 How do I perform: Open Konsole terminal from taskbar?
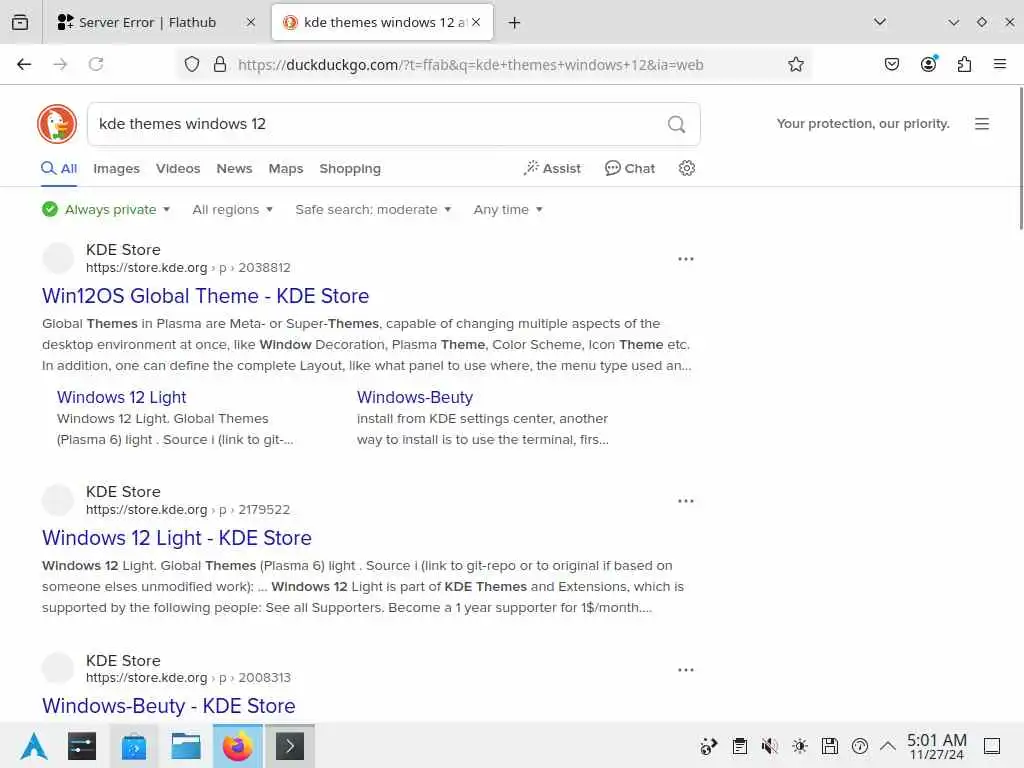coord(290,746)
